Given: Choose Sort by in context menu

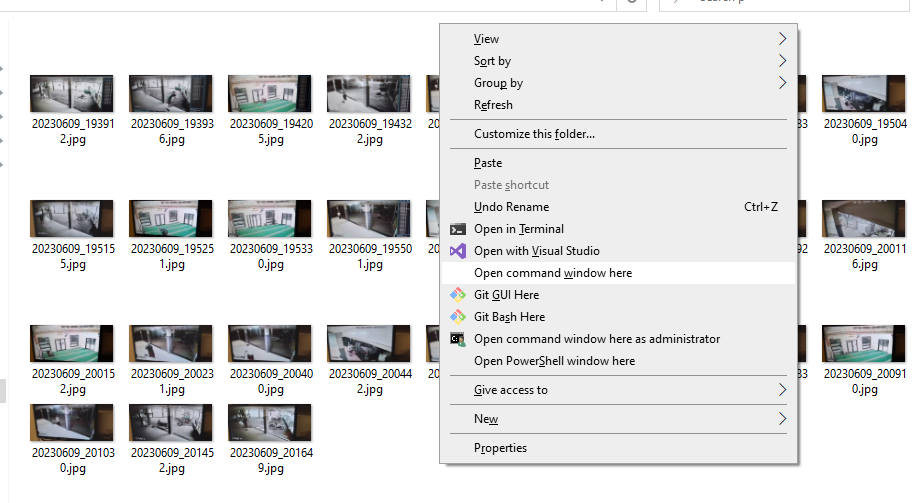Looking at the screenshot, I should point(618,61).
